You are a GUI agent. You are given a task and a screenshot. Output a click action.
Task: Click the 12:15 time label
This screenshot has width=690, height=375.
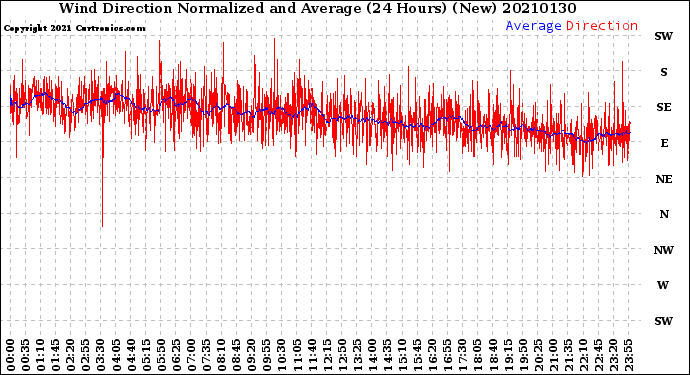point(327,355)
